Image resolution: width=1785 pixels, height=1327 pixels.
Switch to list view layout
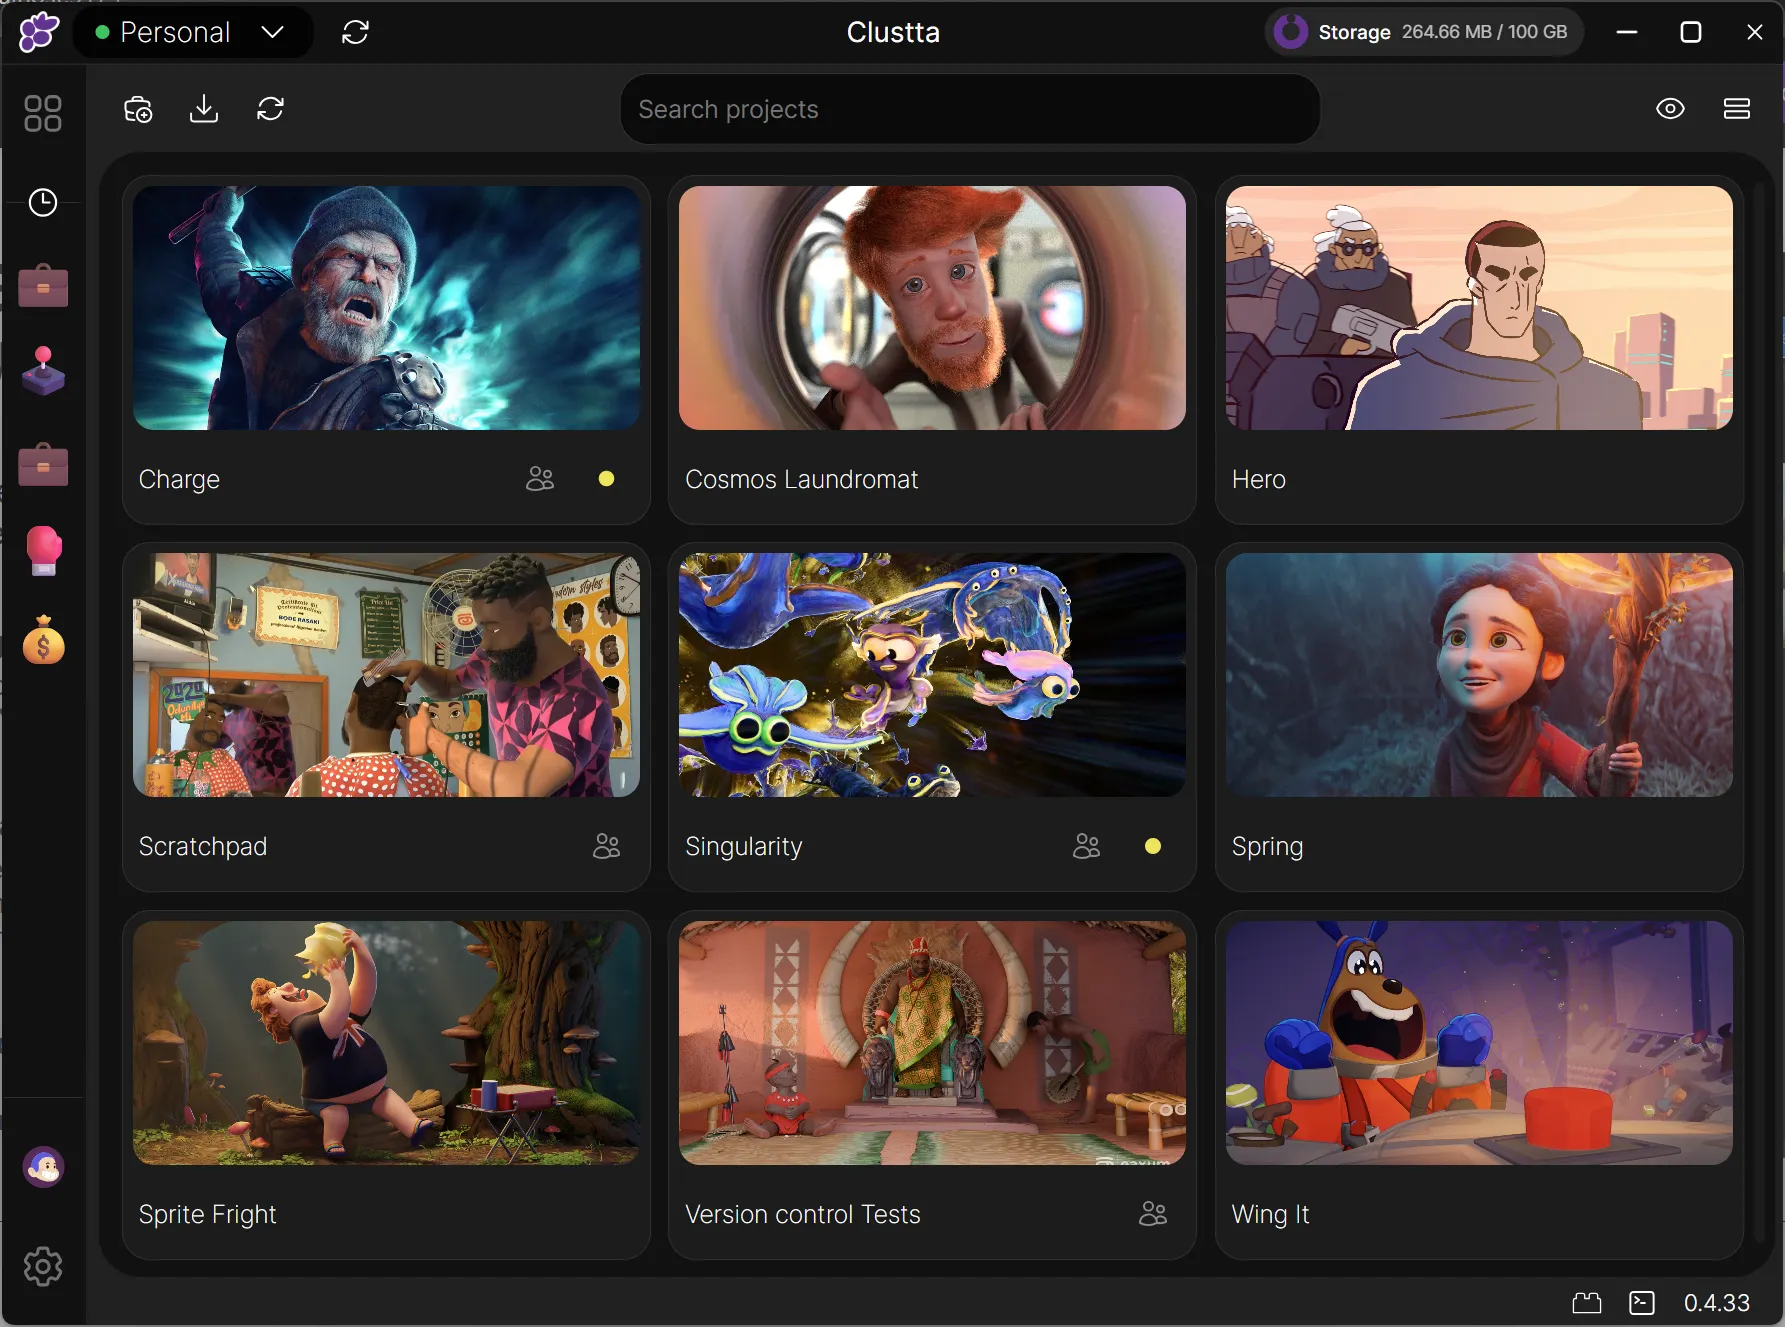click(1737, 109)
